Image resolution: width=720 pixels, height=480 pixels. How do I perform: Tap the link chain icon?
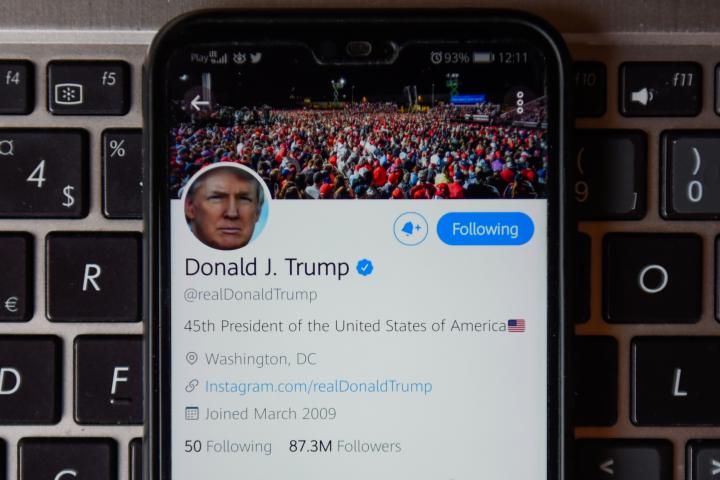[191, 386]
